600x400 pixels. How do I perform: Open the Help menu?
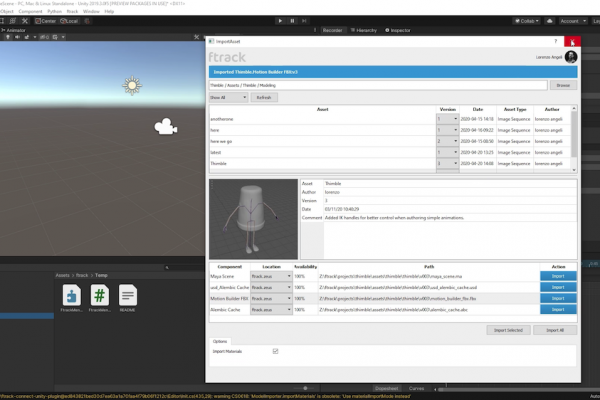109,11
